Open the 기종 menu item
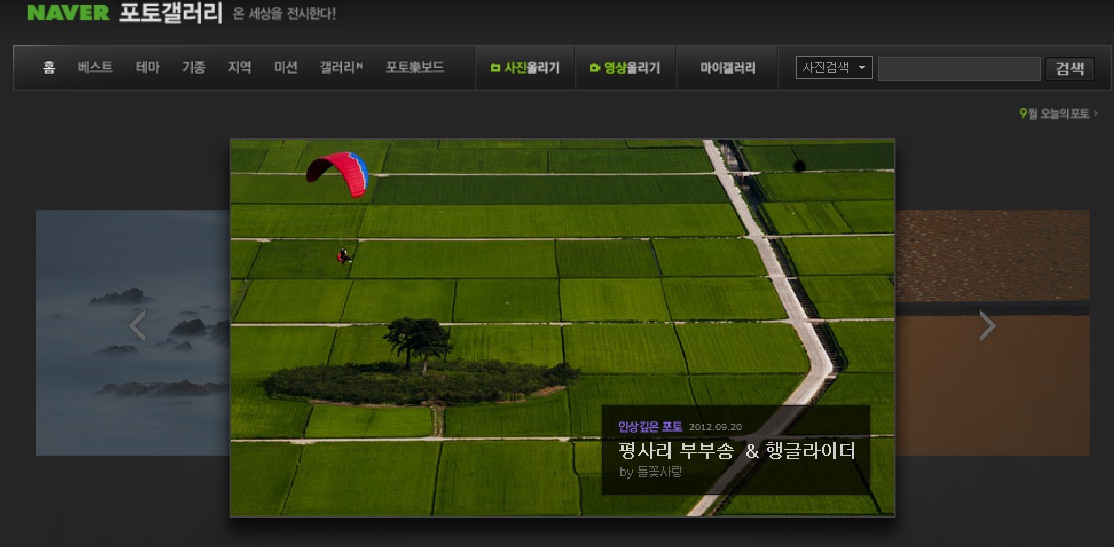Screen dimensions: 1114x547 tap(194, 68)
